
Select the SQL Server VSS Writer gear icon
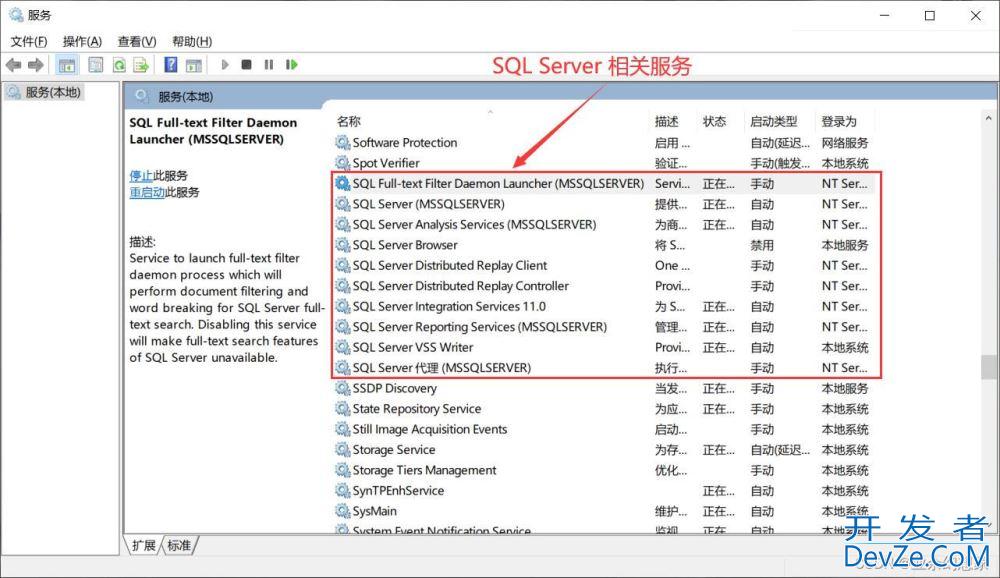tap(342, 347)
